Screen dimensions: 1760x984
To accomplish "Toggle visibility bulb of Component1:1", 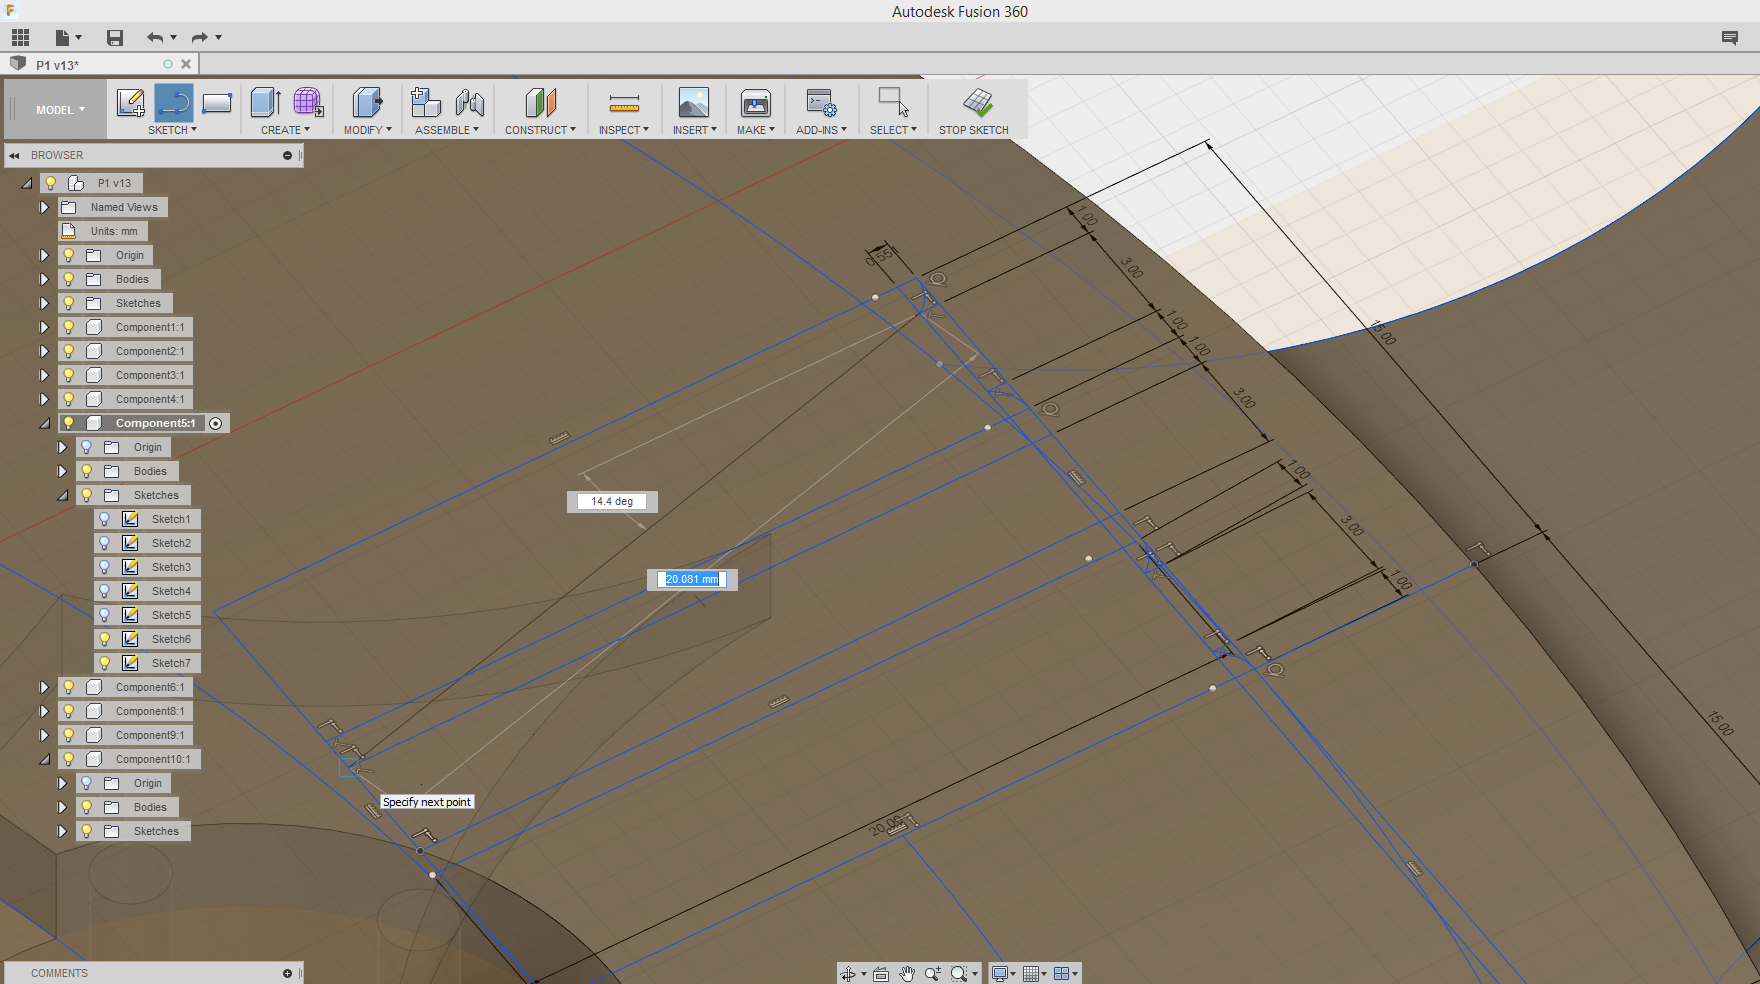I will point(68,327).
